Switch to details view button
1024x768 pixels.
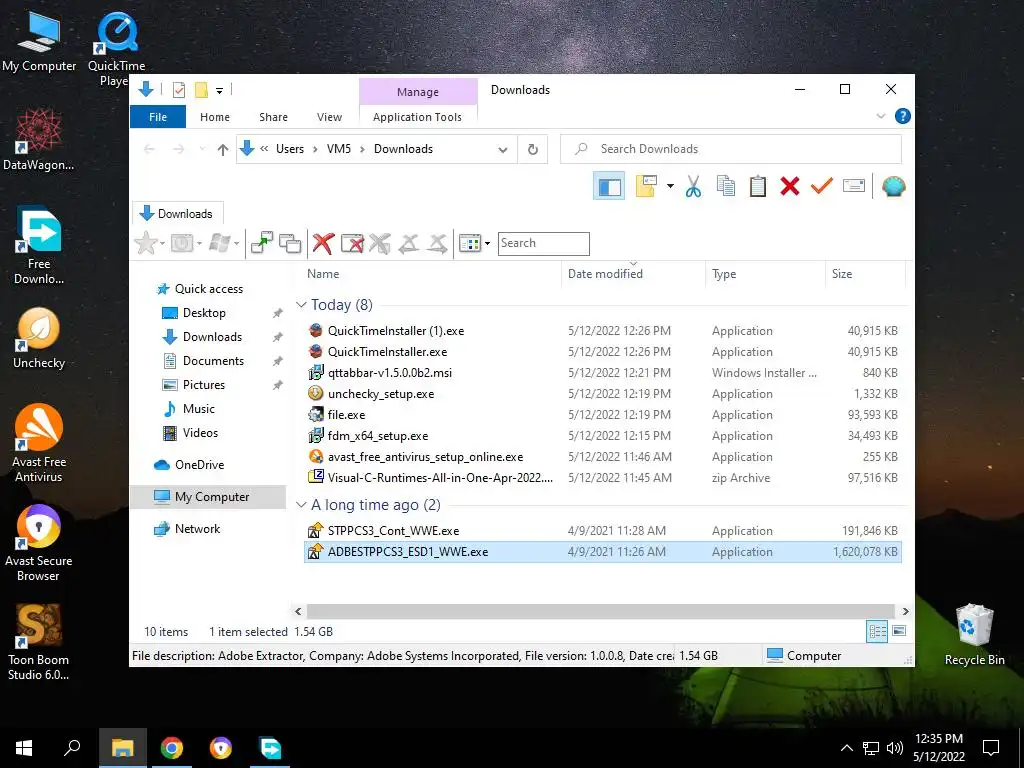pos(877,631)
